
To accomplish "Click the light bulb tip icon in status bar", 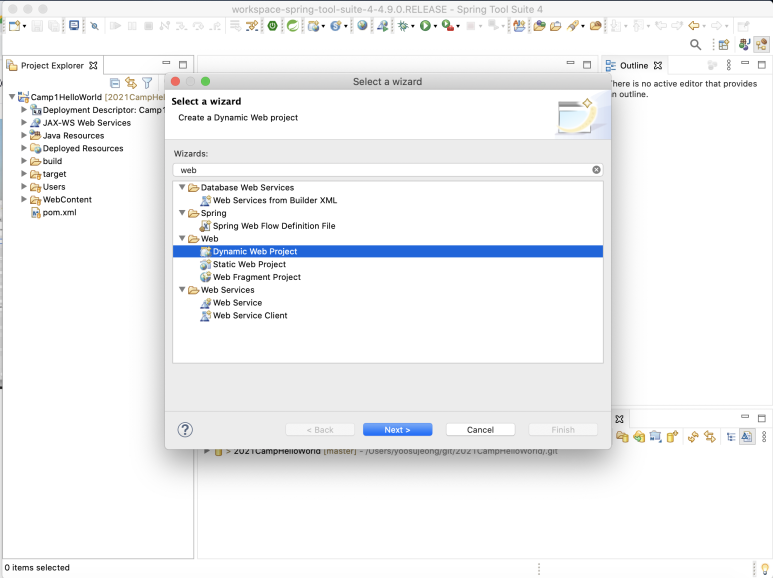I will (765, 569).
